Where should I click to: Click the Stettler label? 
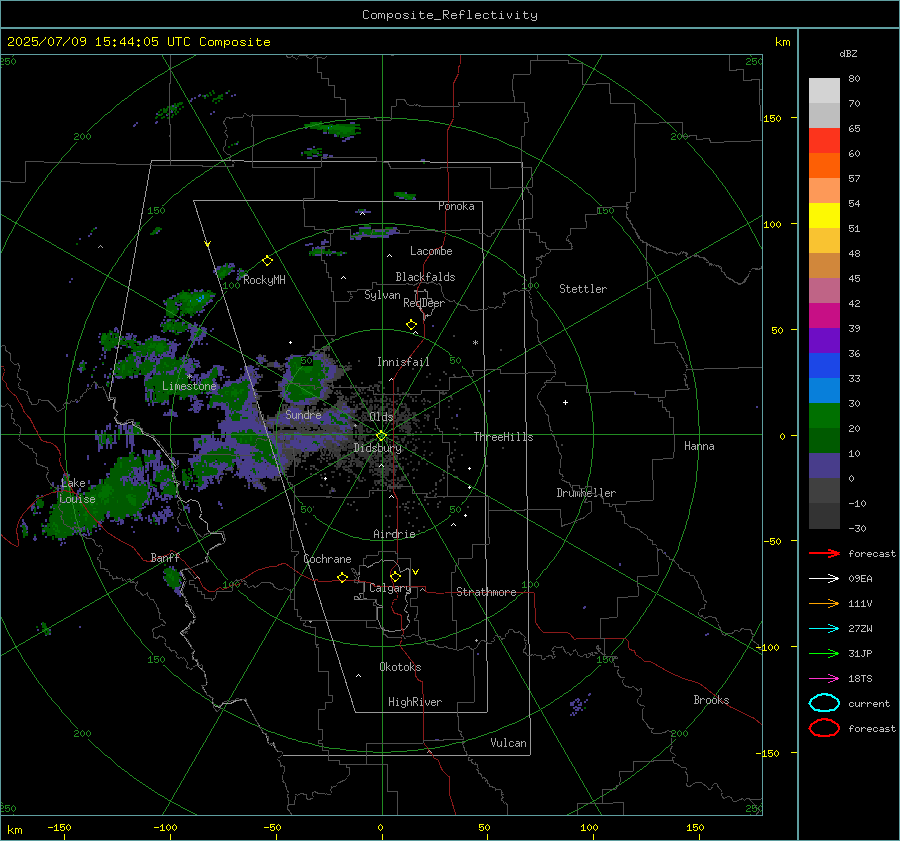click(x=583, y=289)
